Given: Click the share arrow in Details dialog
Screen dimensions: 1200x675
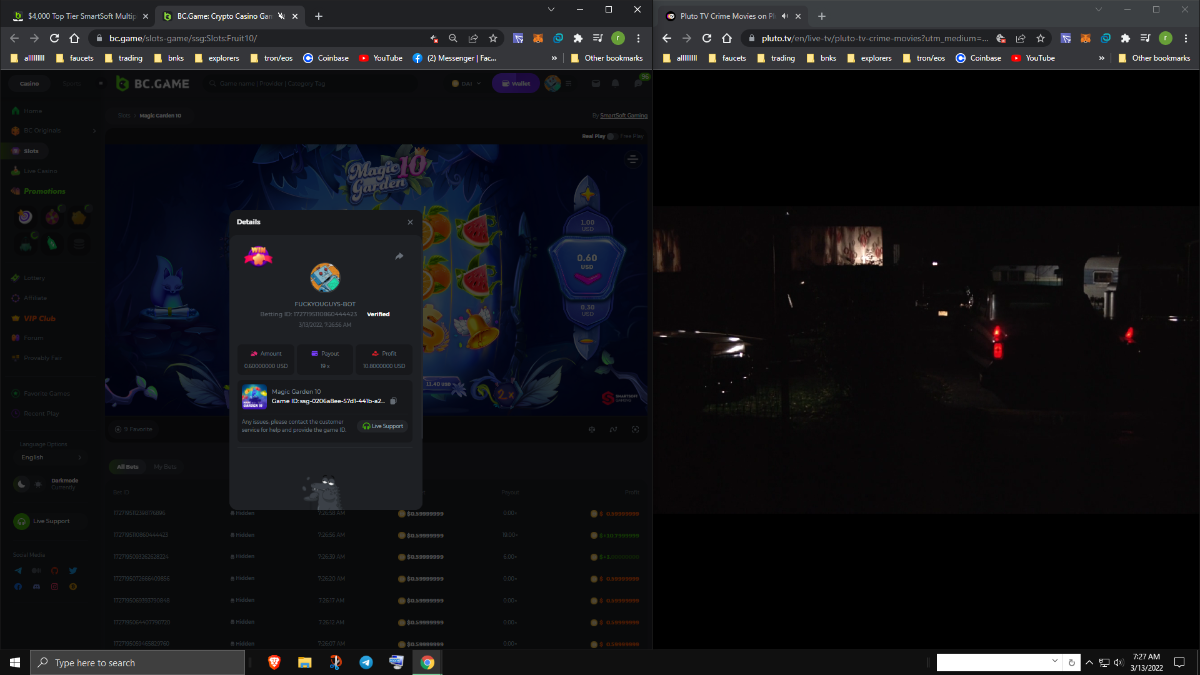Looking at the screenshot, I should (399, 256).
